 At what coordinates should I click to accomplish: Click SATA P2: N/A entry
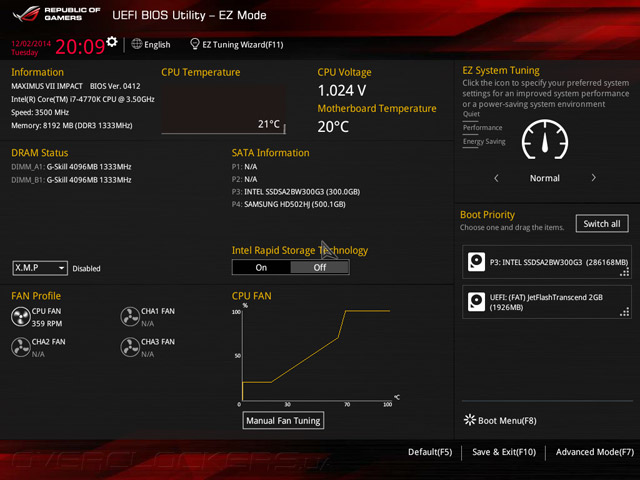click(x=244, y=179)
